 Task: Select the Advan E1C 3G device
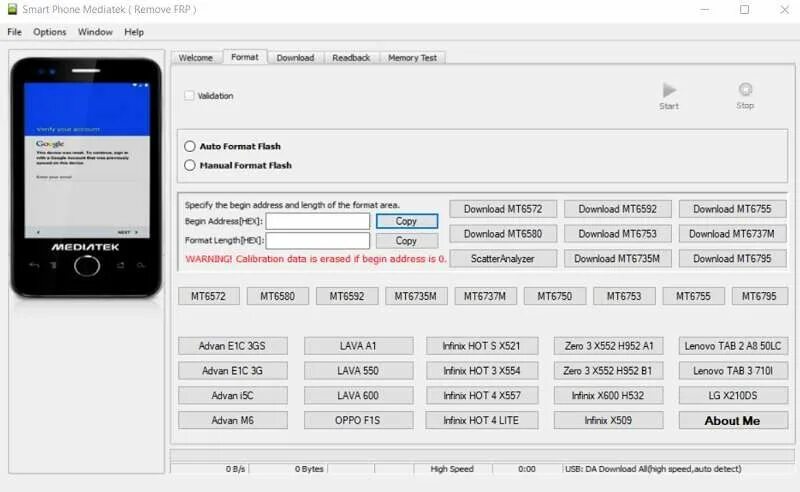click(x=233, y=371)
